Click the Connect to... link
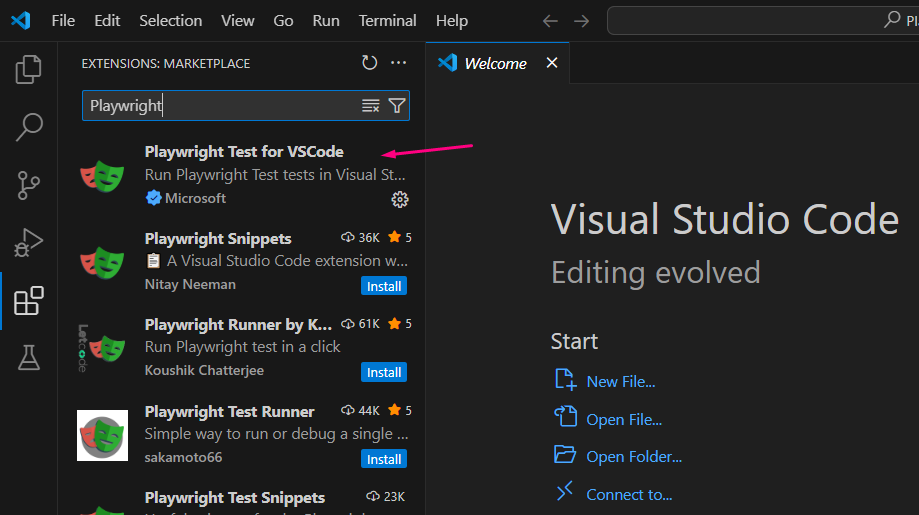 tap(629, 495)
